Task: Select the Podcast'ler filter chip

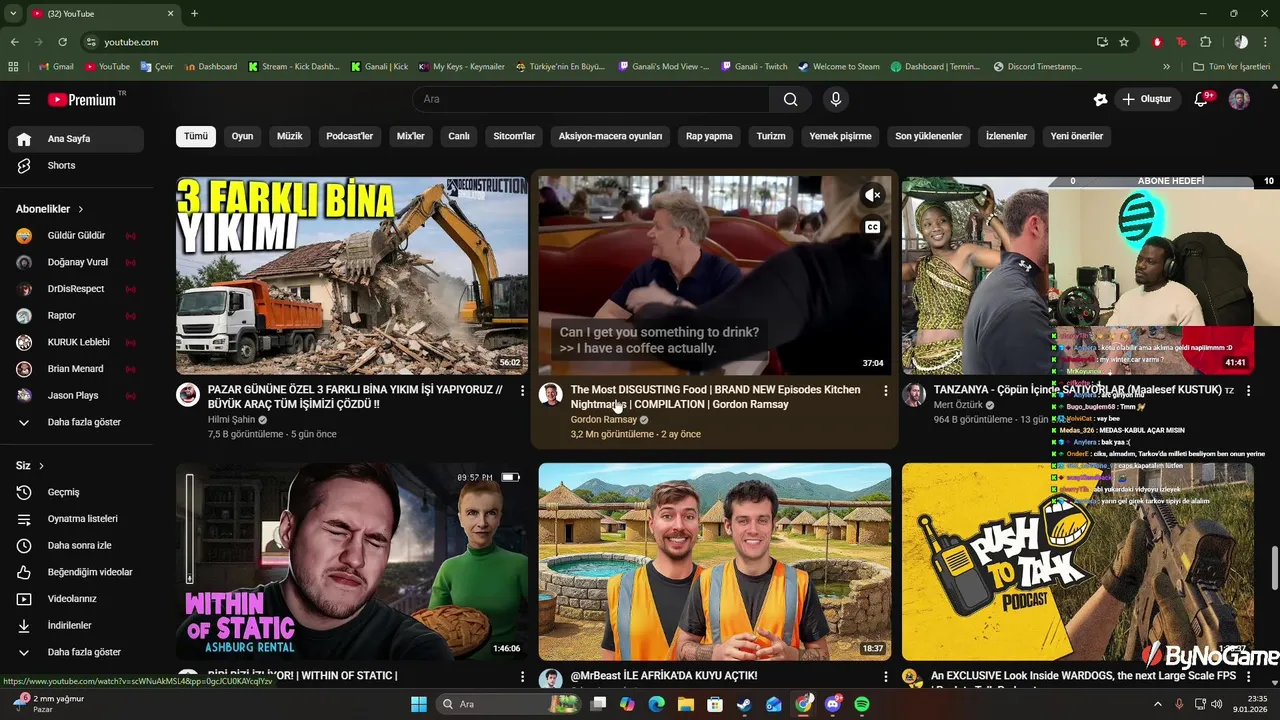Action: (x=350, y=136)
